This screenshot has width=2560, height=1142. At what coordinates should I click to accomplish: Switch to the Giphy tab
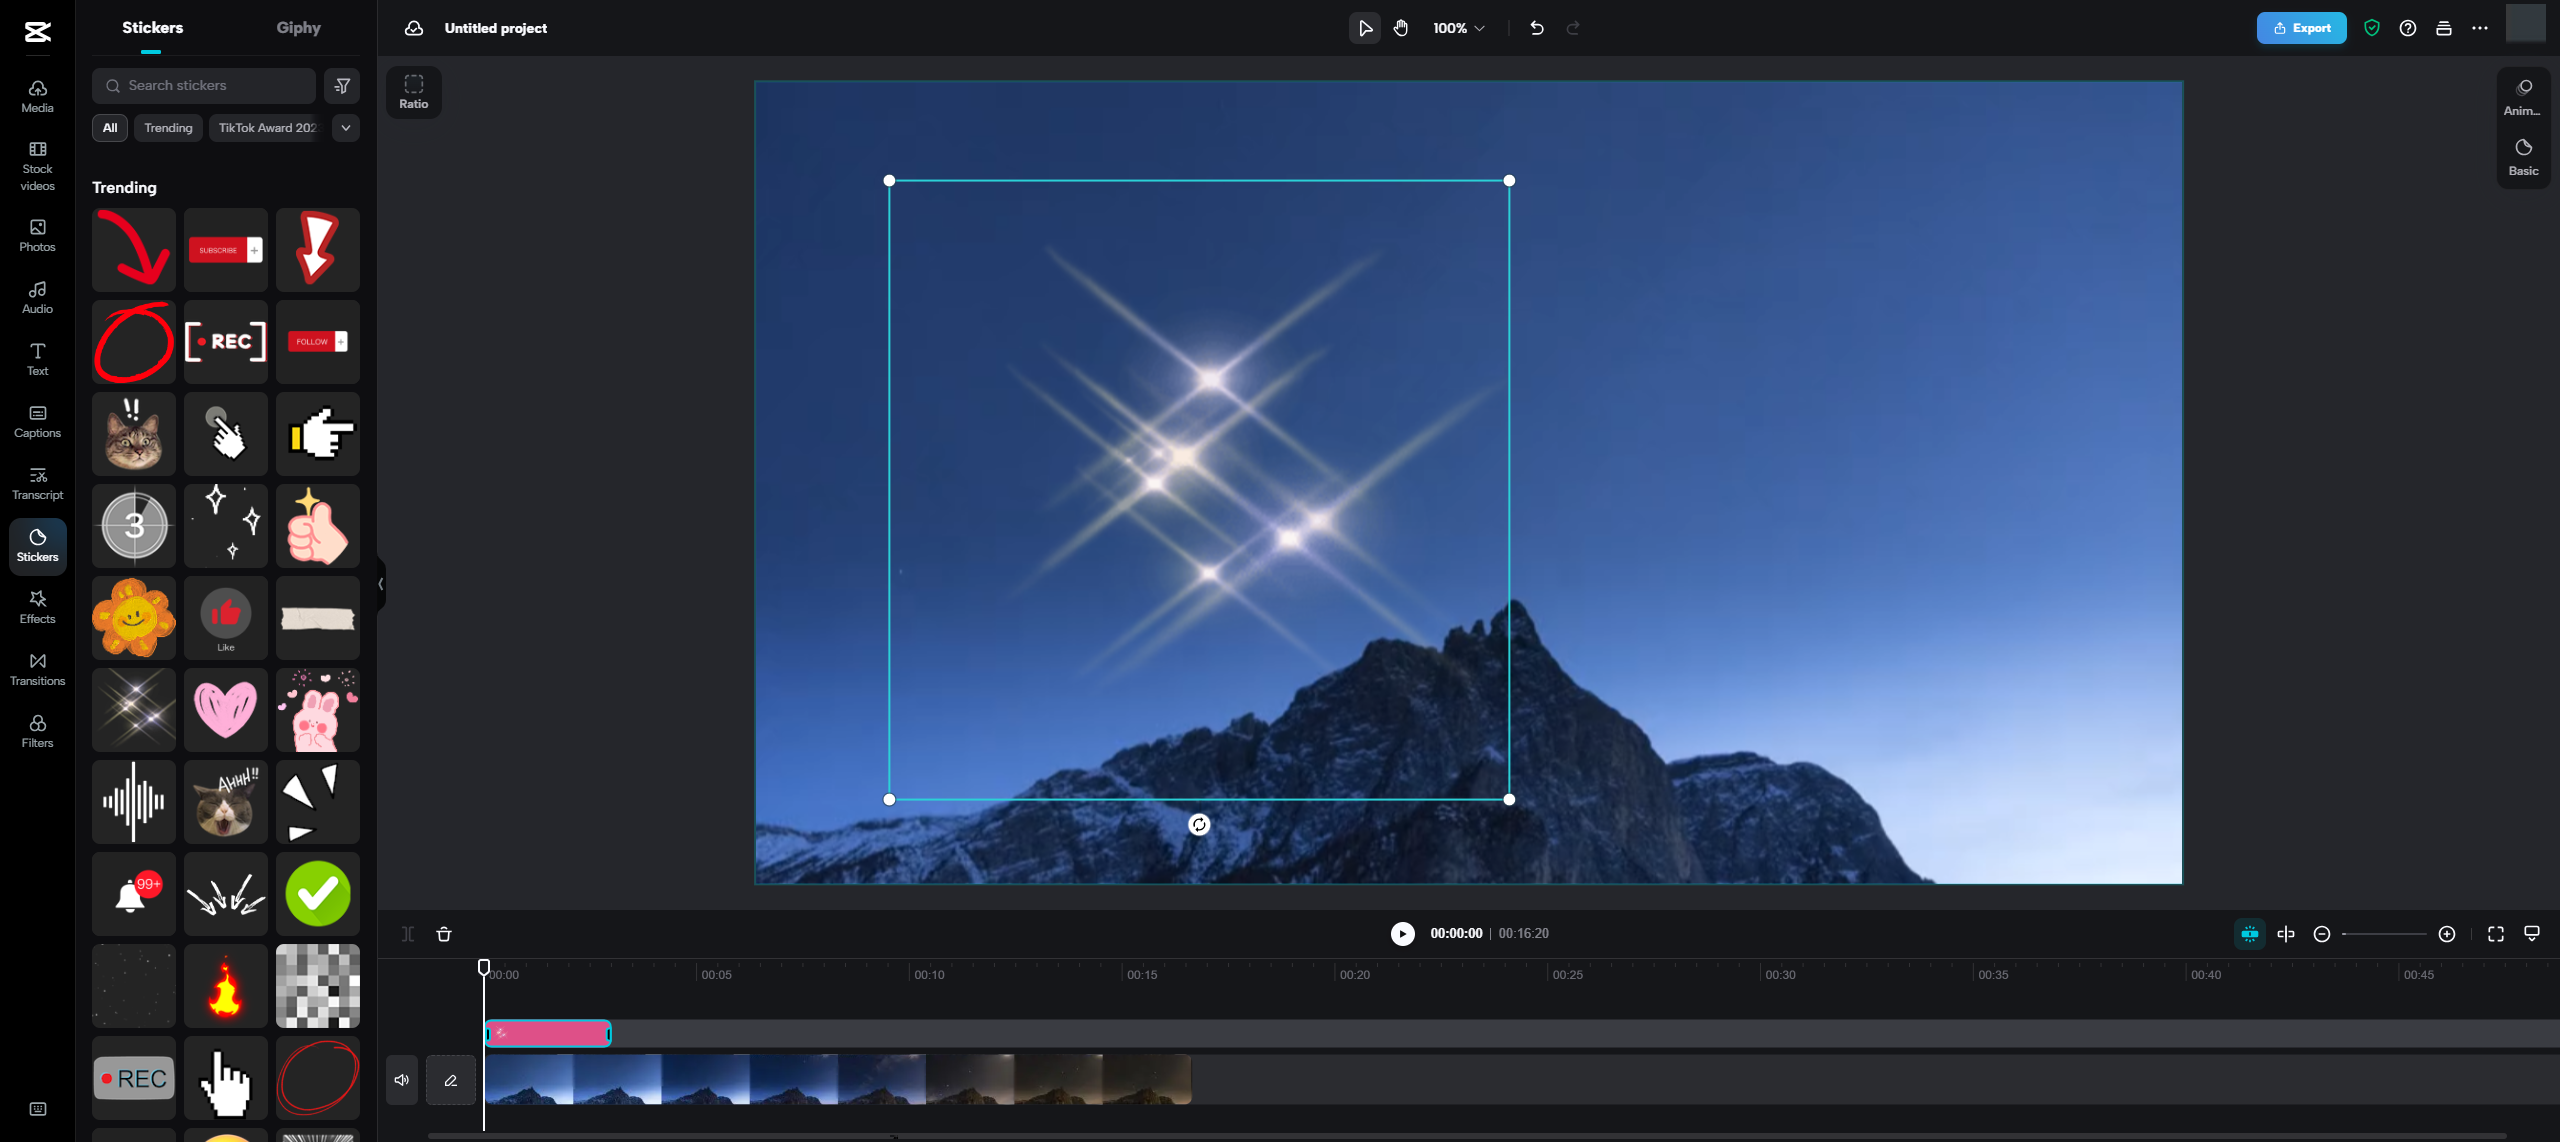298,28
